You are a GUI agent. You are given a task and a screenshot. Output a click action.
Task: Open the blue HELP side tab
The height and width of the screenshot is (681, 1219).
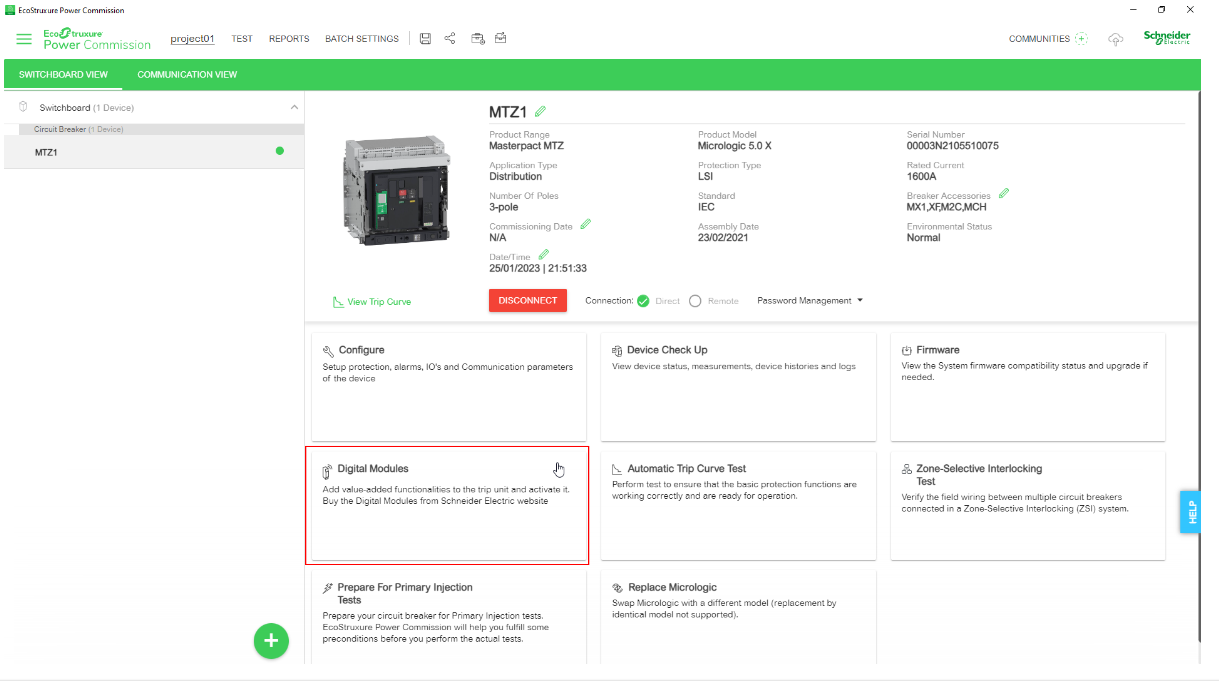1191,511
